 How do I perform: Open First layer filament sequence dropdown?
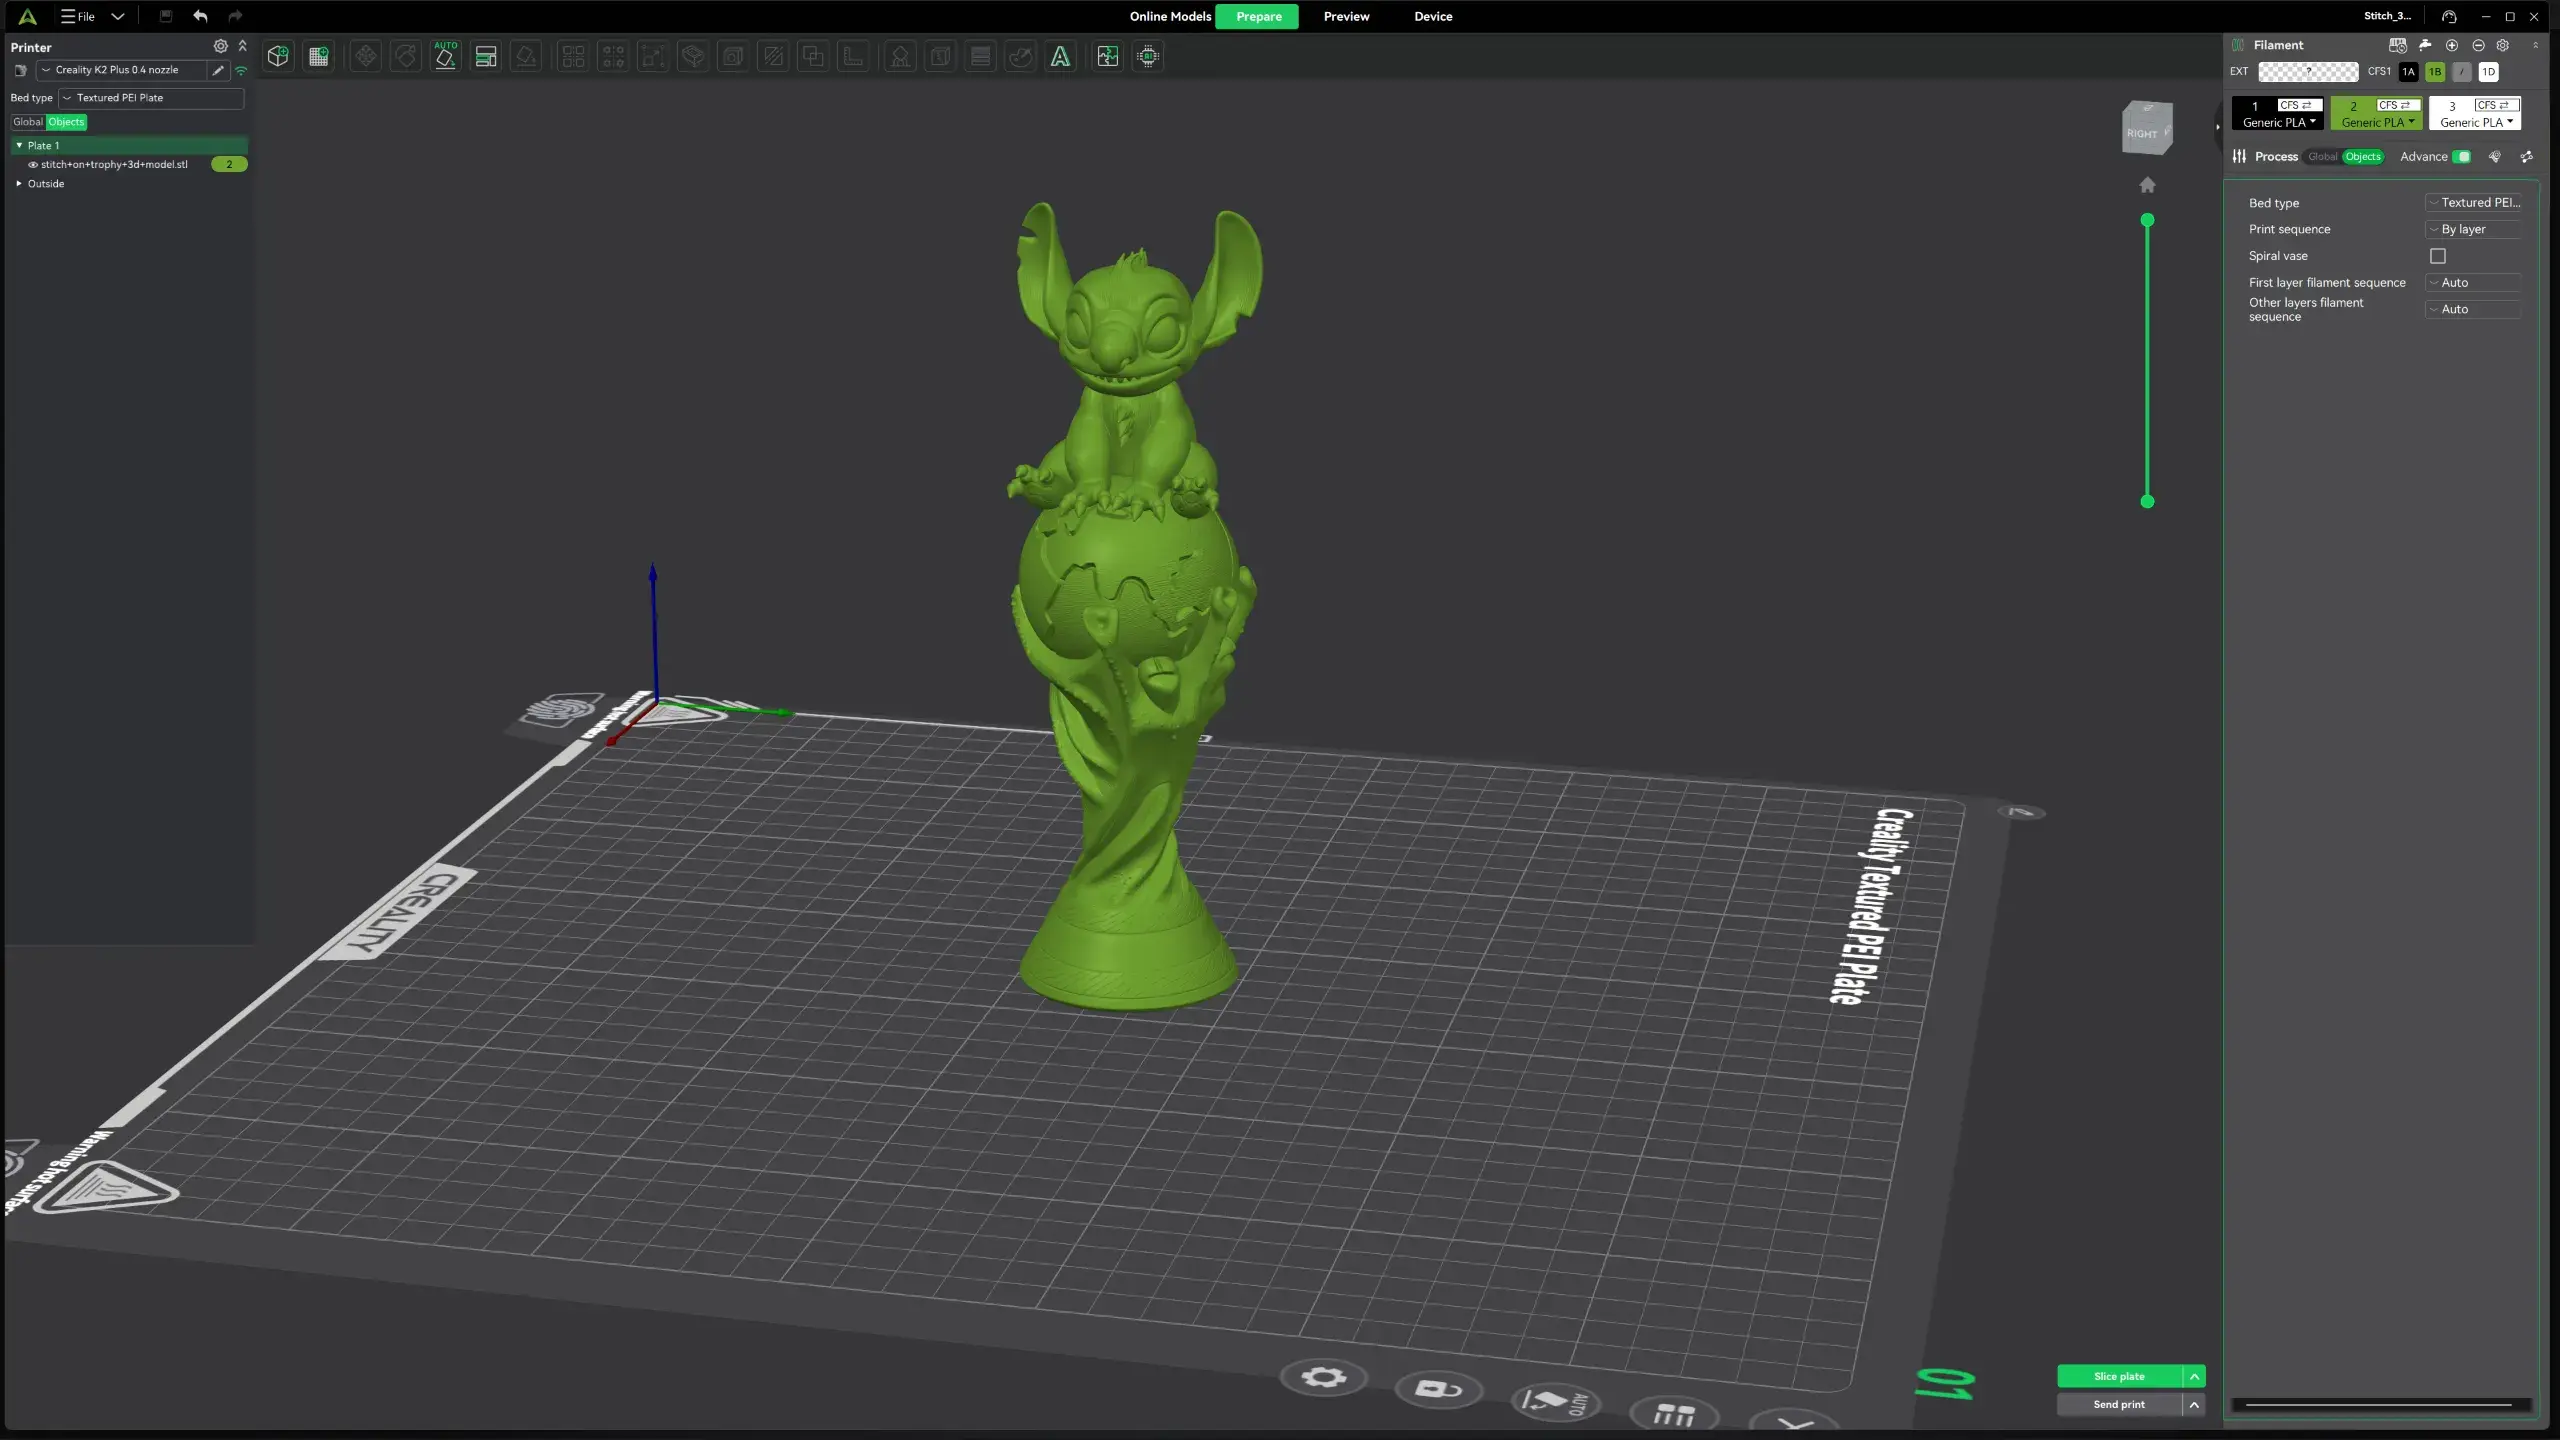2473,283
